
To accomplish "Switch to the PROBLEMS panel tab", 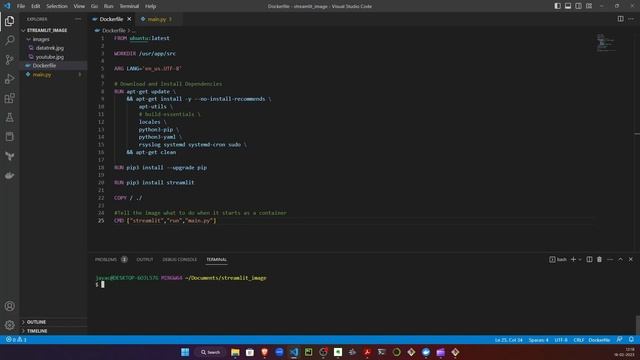I will [x=111, y=259].
